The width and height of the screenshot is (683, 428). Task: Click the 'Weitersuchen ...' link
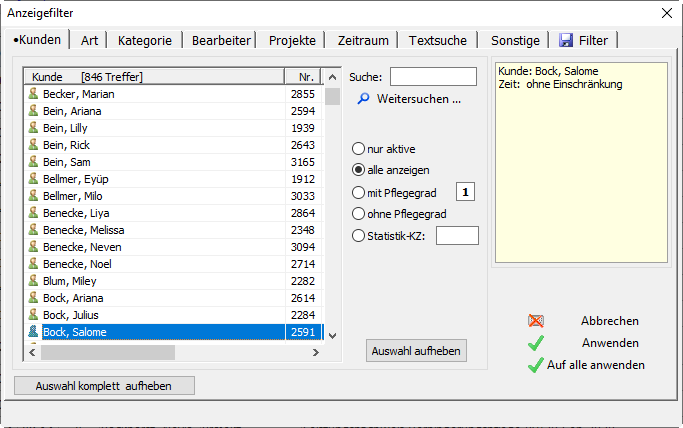(x=419, y=99)
